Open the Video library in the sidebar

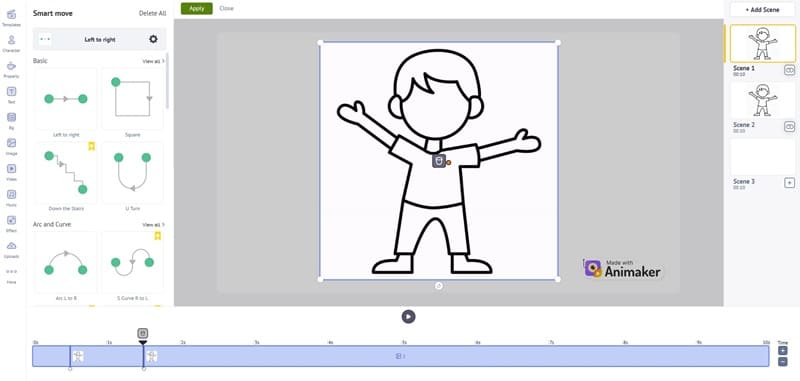pos(11,172)
